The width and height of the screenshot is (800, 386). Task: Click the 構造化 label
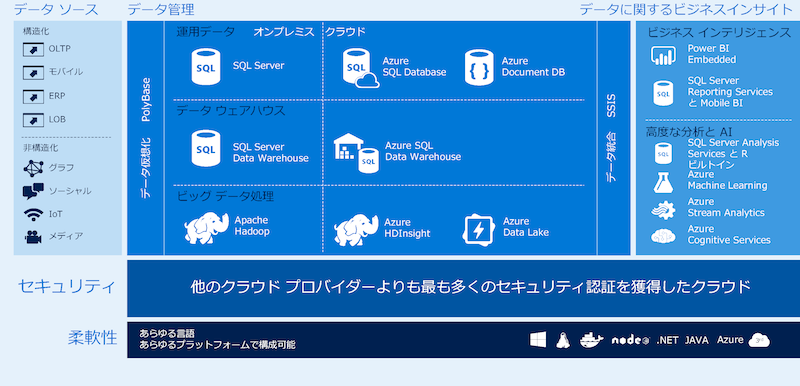coord(36,31)
